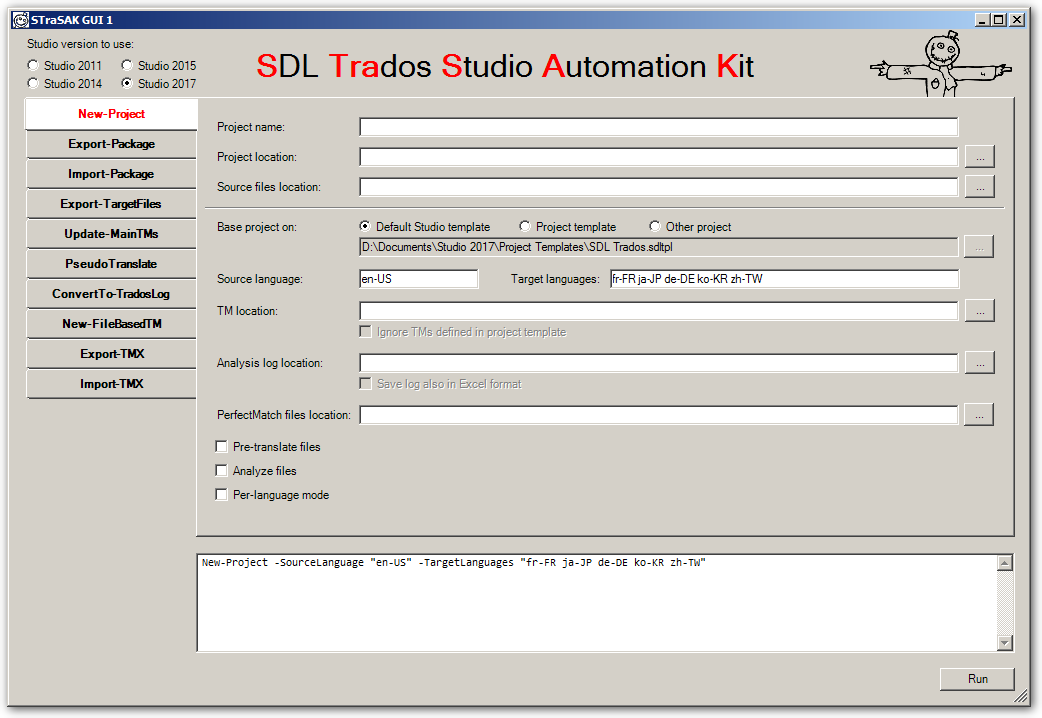This screenshot has height=718, width=1042.
Task: Open the New-Project tab
Action: point(112,114)
